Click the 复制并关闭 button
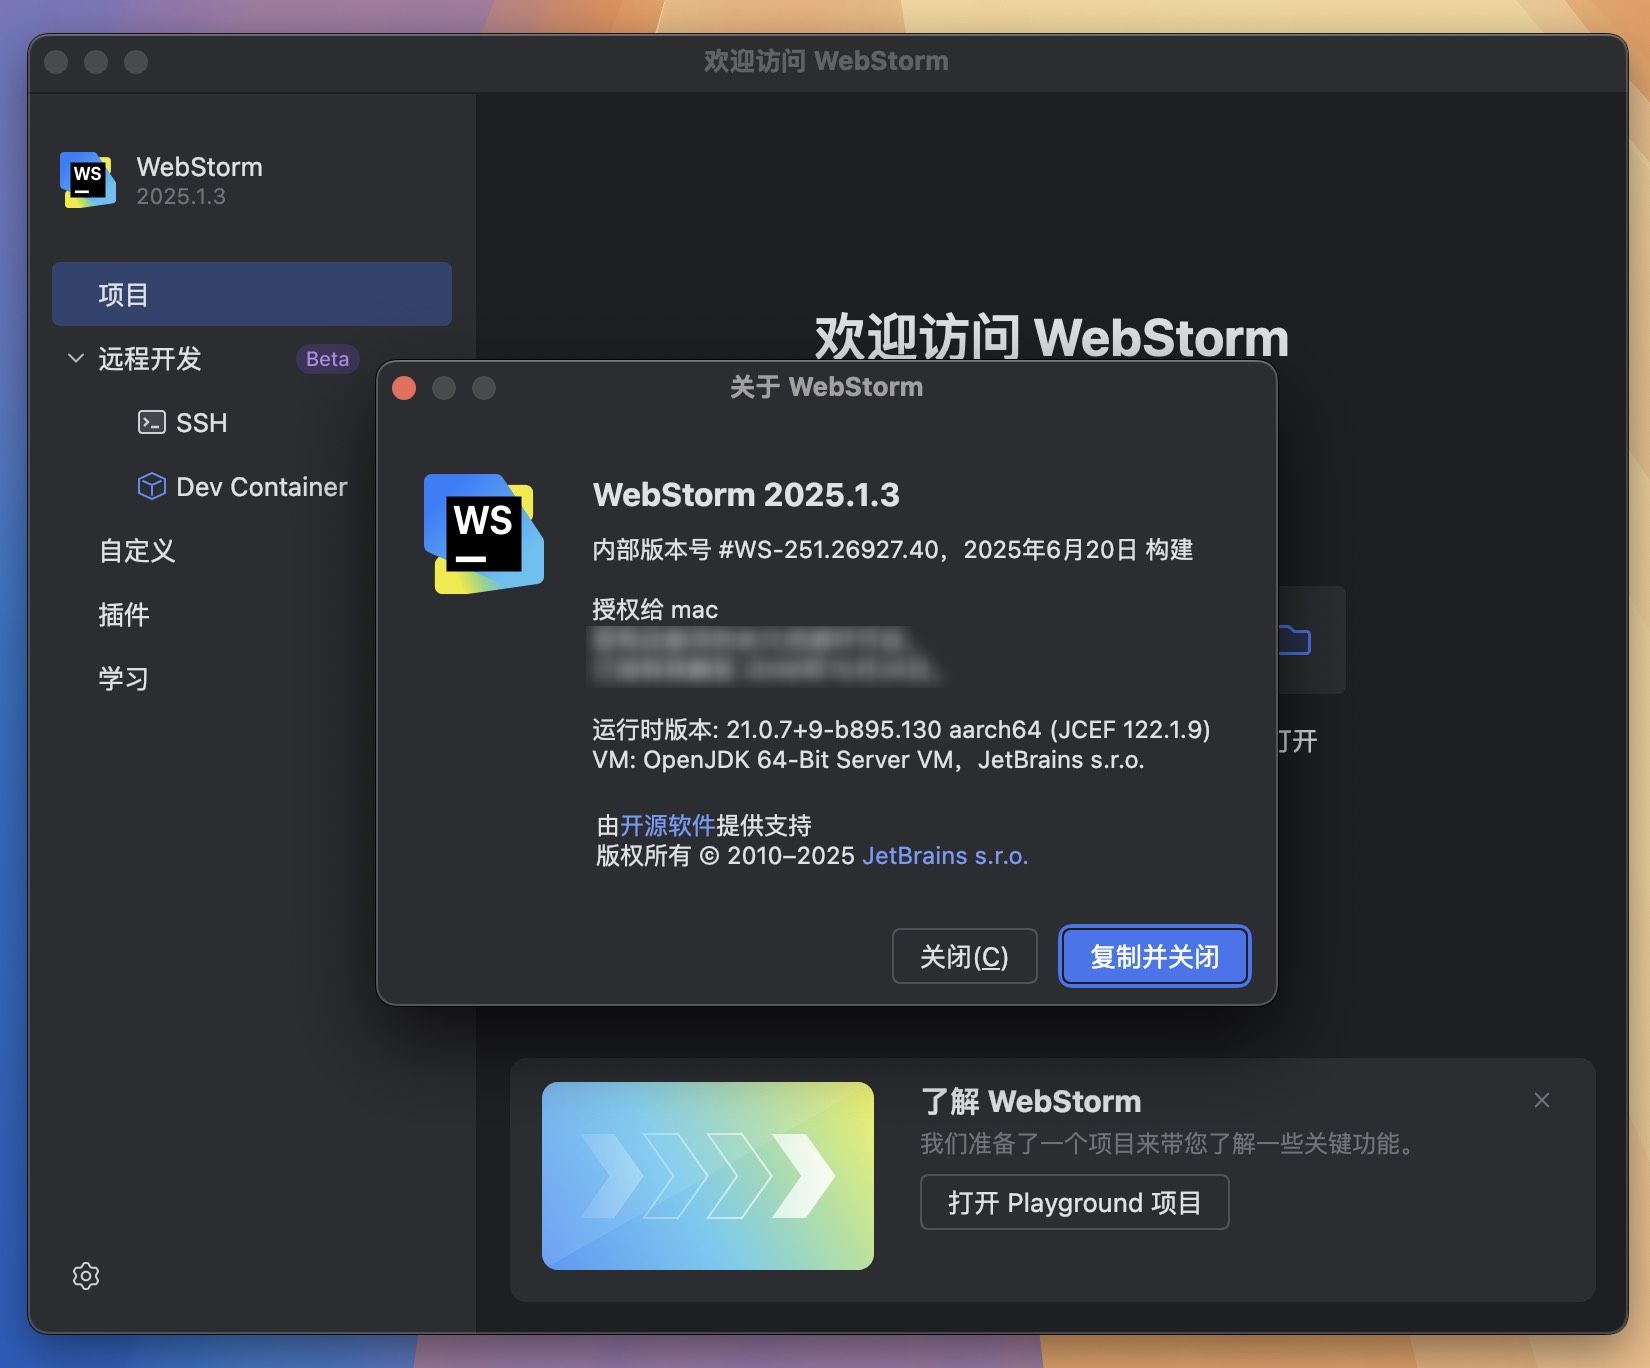1650x1368 pixels. (x=1154, y=956)
